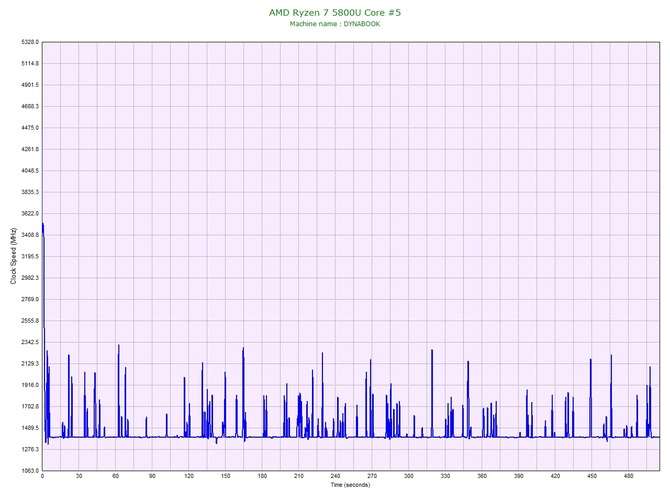Click the x-axis tick label 240
Viewport: 670px width, 502px height.
pyautogui.click(x=335, y=476)
